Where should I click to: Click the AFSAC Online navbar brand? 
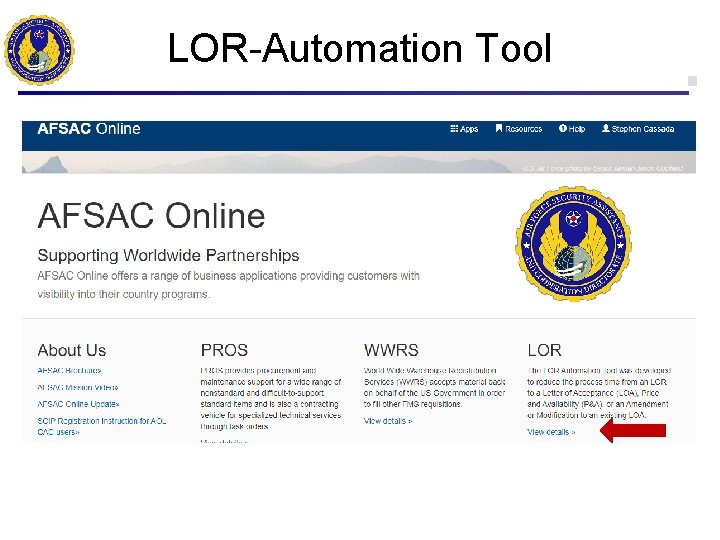[x=89, y=129]
